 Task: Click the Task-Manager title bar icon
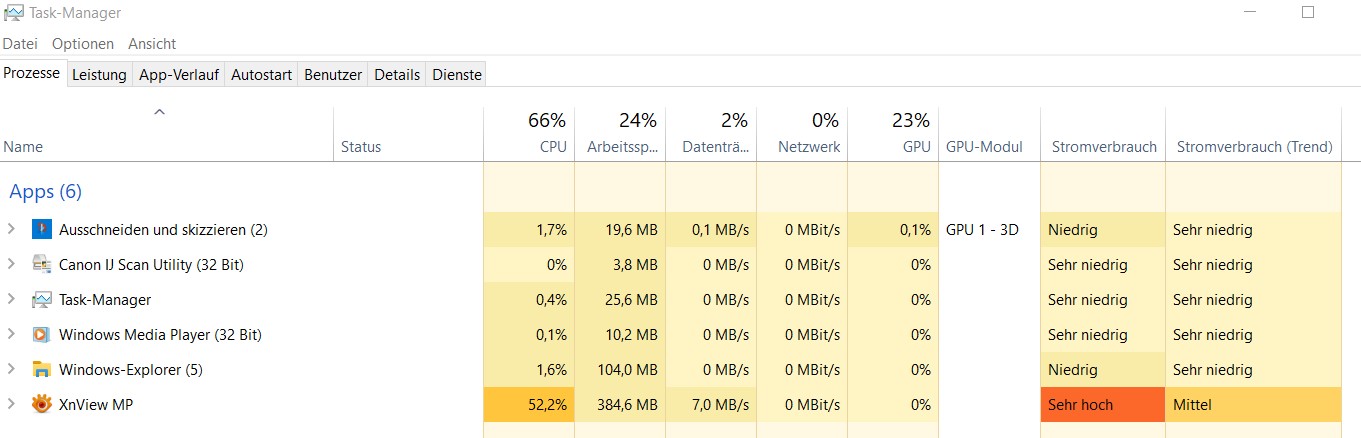[x=13, y=13]
